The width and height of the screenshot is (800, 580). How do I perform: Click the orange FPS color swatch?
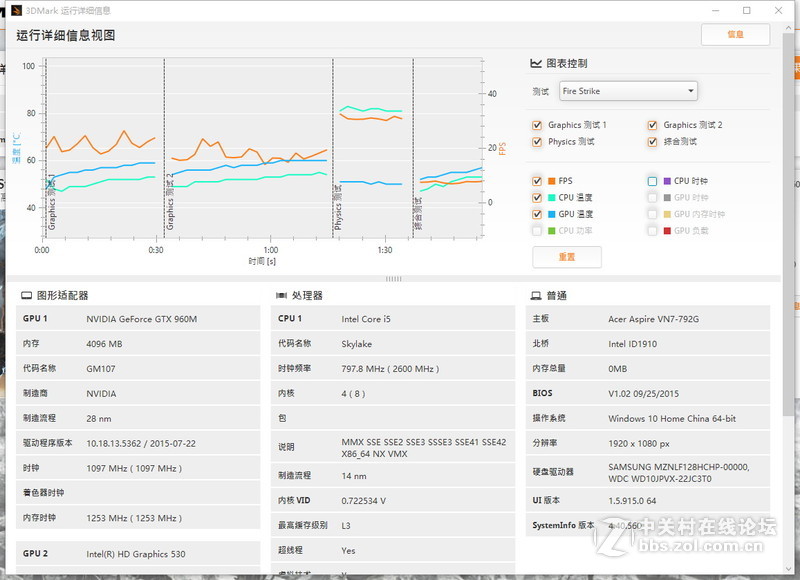(551, 181)
